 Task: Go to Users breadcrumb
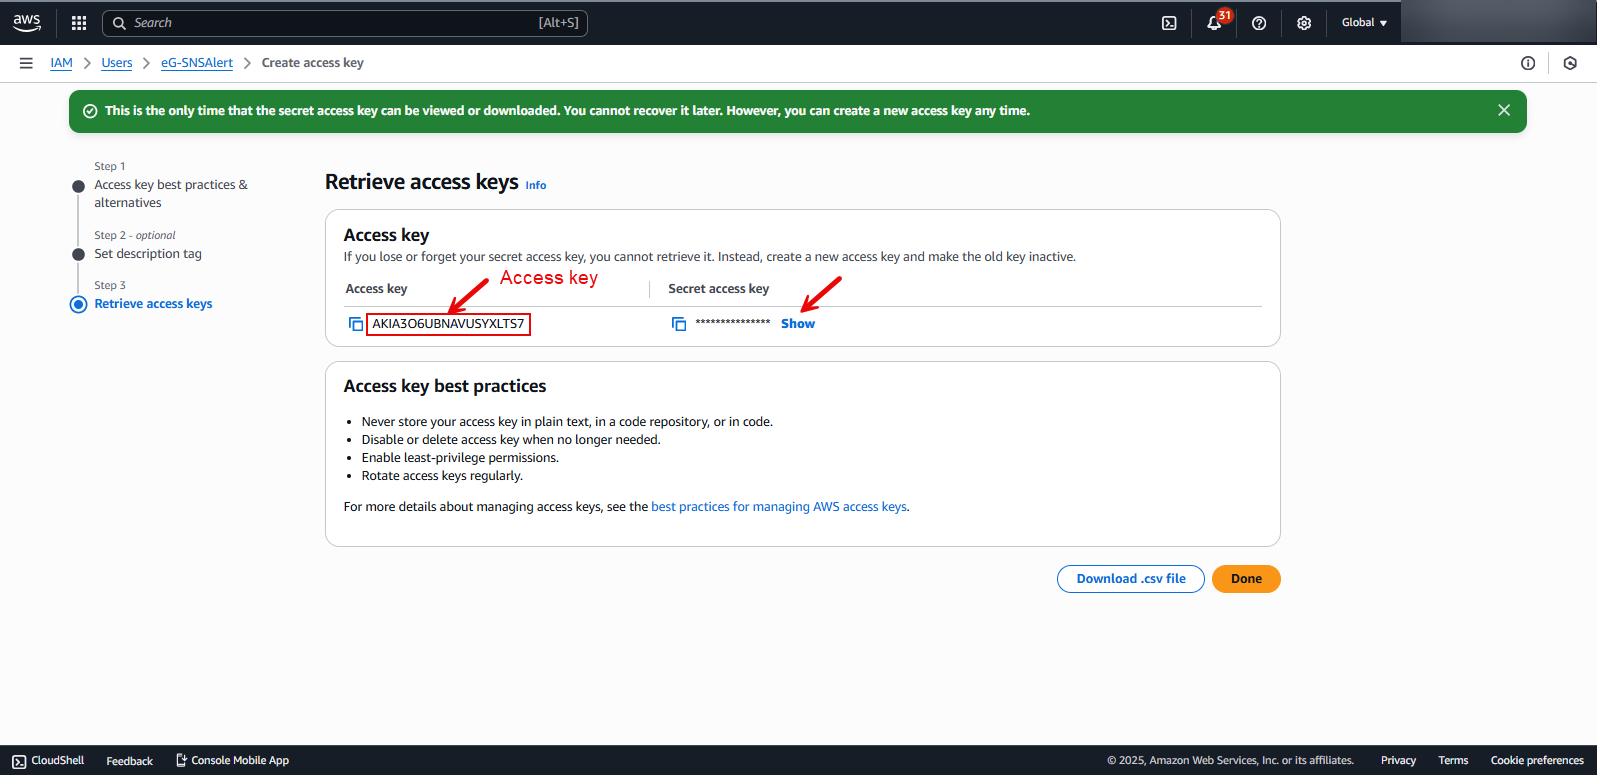click(117, 63)
